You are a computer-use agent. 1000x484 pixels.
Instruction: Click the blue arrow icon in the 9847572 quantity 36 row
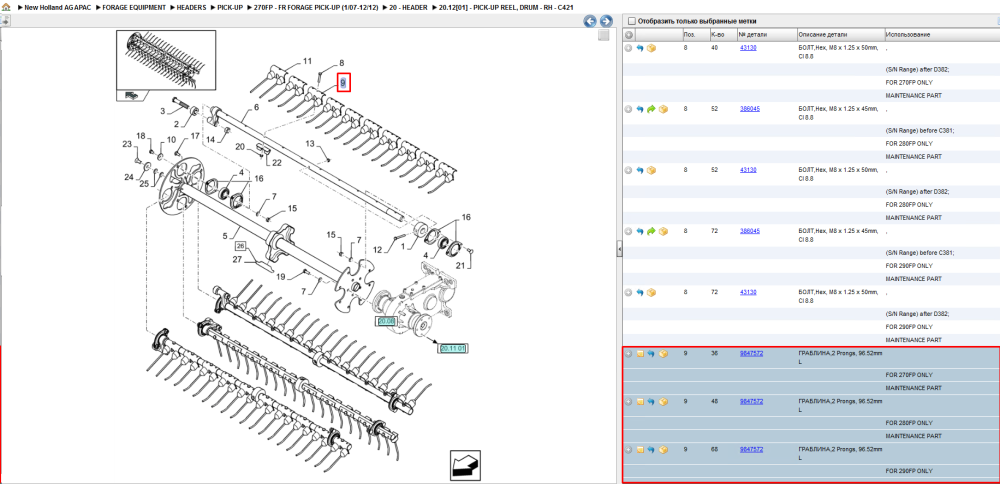click(651, 353)
